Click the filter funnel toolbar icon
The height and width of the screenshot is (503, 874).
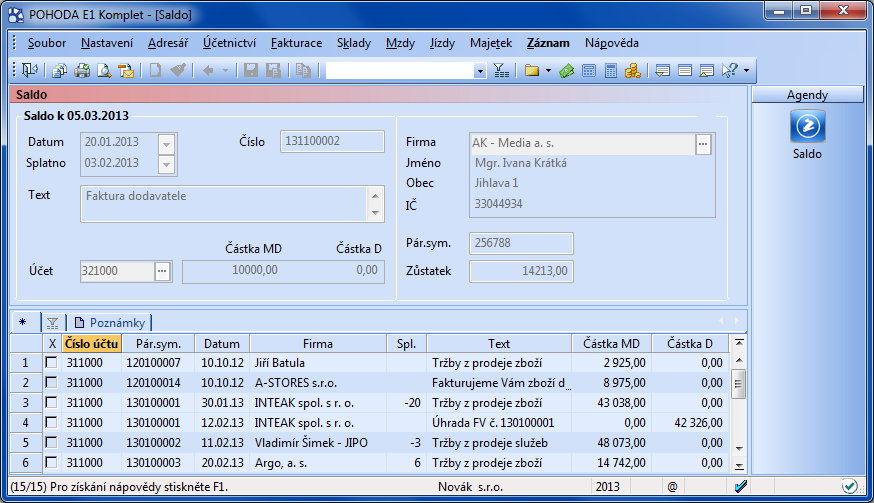(501, 71)
